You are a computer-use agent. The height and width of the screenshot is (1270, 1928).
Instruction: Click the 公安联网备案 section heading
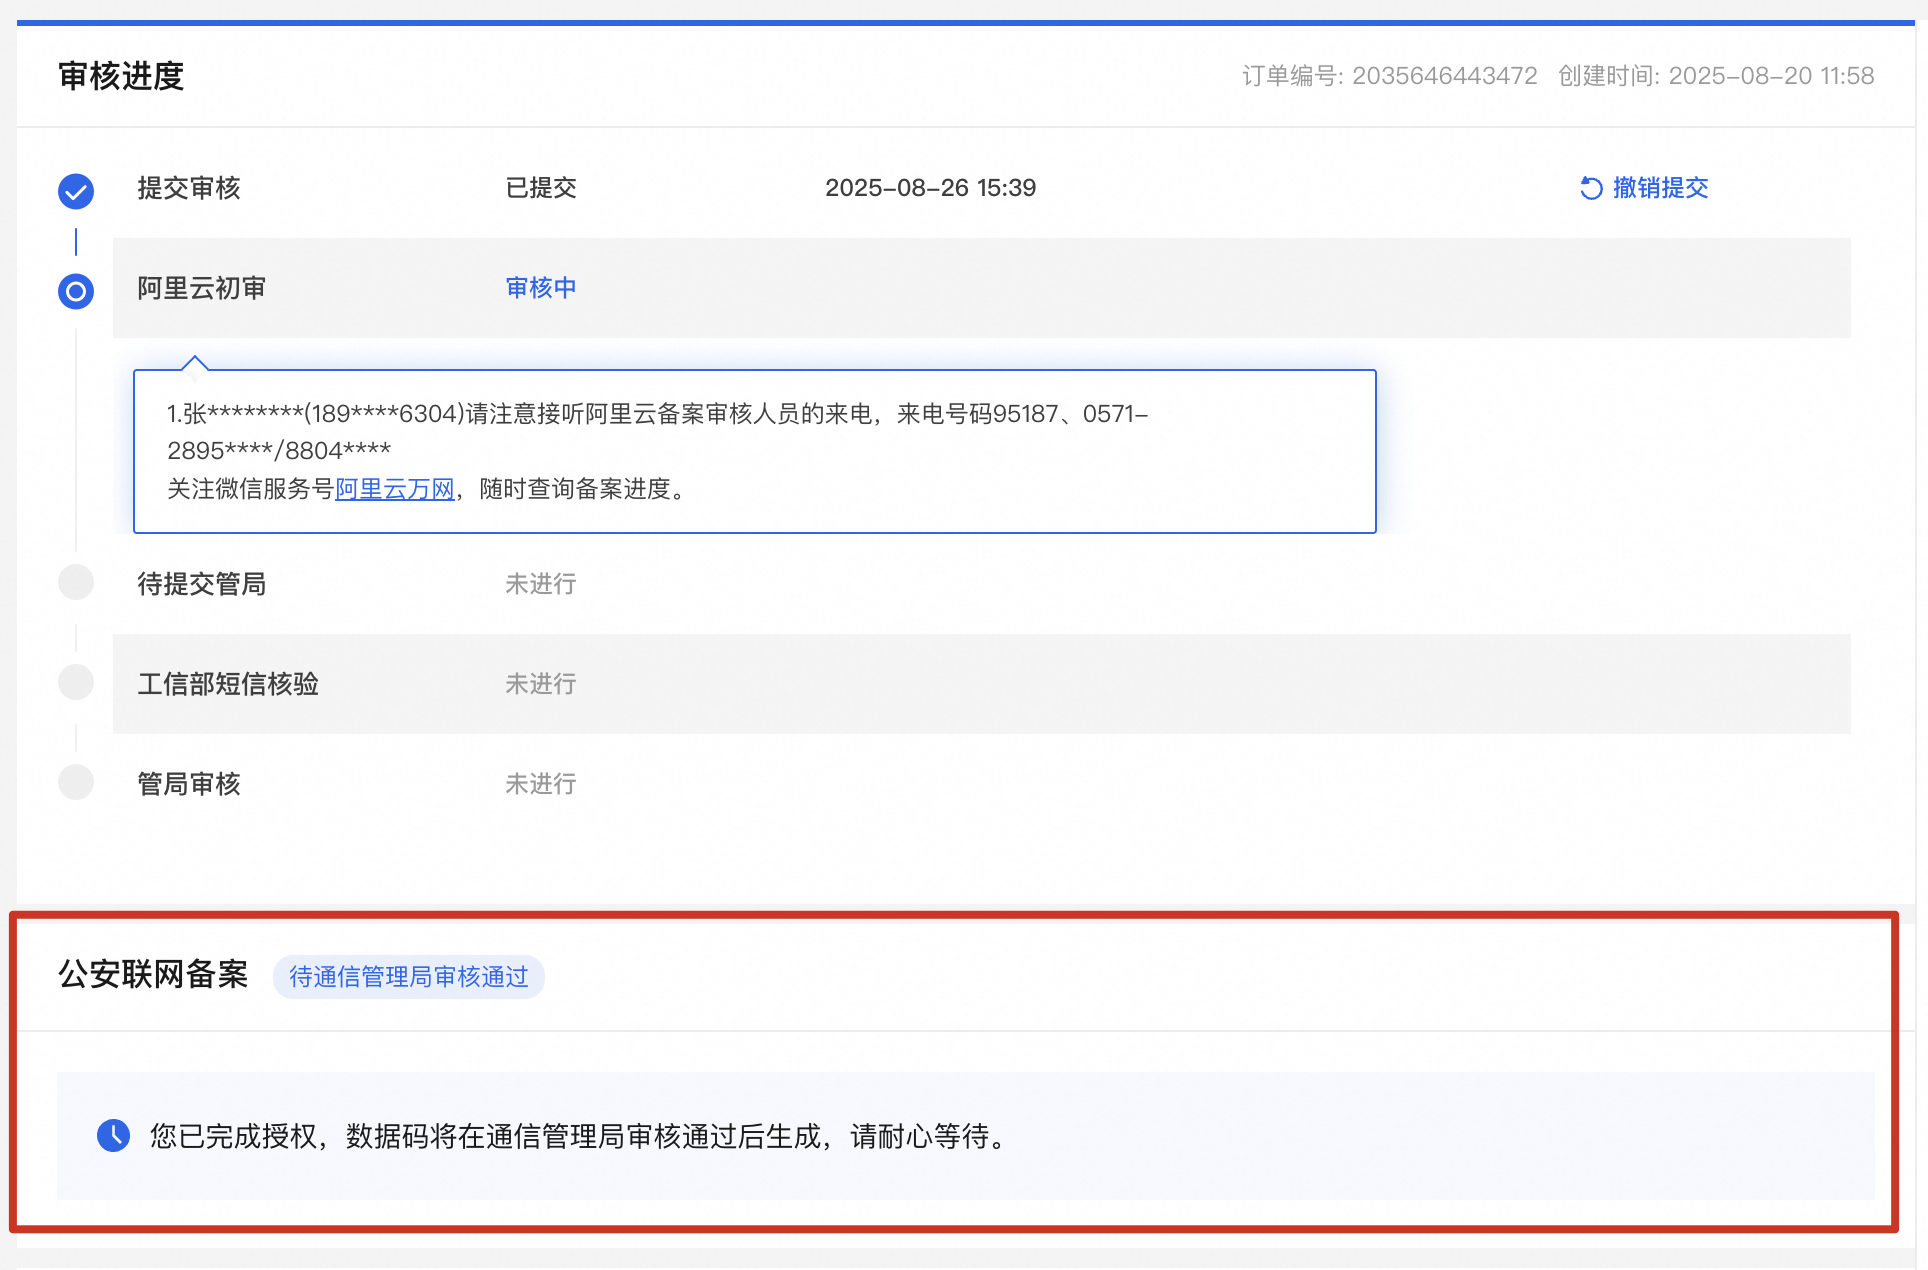[x=153, y=974]
